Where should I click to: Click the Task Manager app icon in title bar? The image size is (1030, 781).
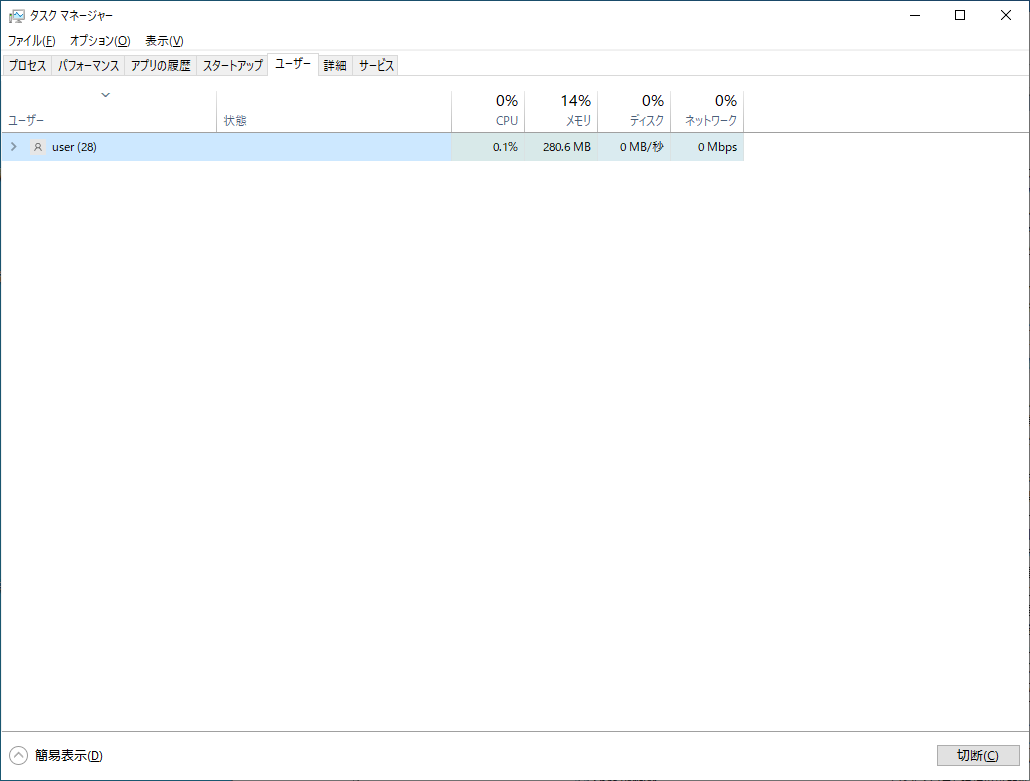coord(16,16)
